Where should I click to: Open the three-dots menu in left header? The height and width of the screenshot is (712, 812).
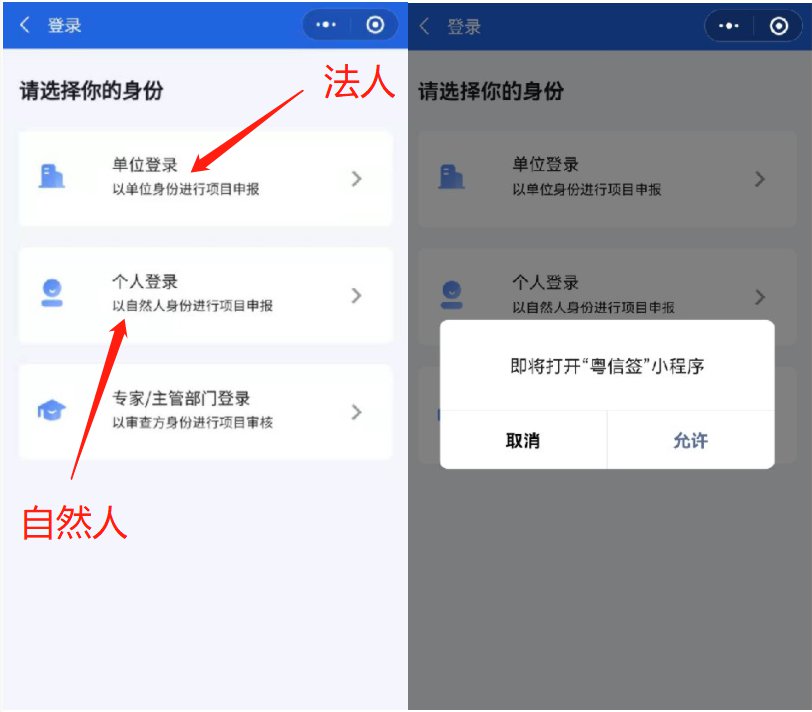(326, 24)
